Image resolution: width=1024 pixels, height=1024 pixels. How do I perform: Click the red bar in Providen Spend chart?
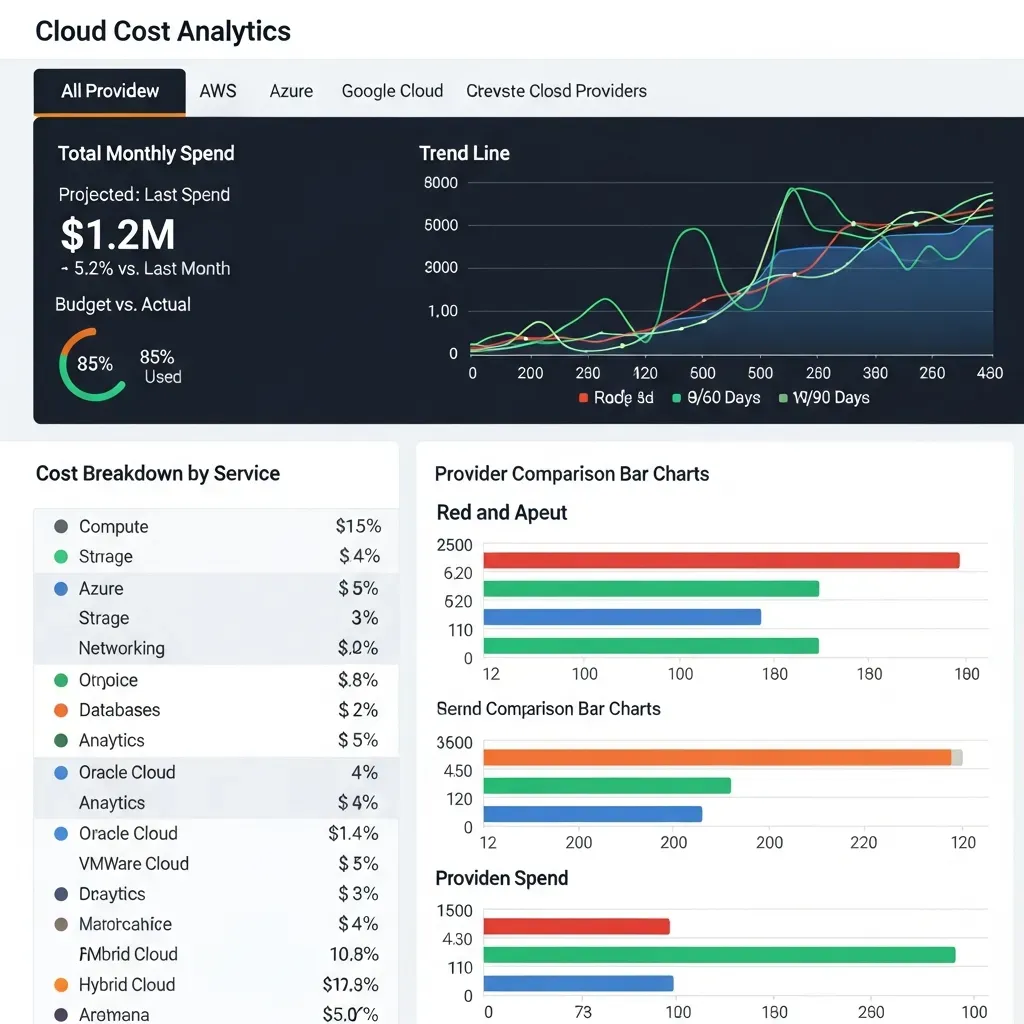[x=577, y=926]
